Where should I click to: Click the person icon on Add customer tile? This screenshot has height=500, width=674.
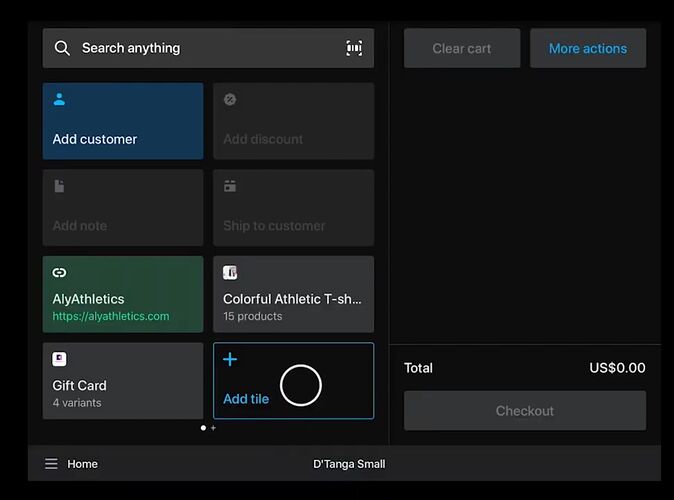59,99
